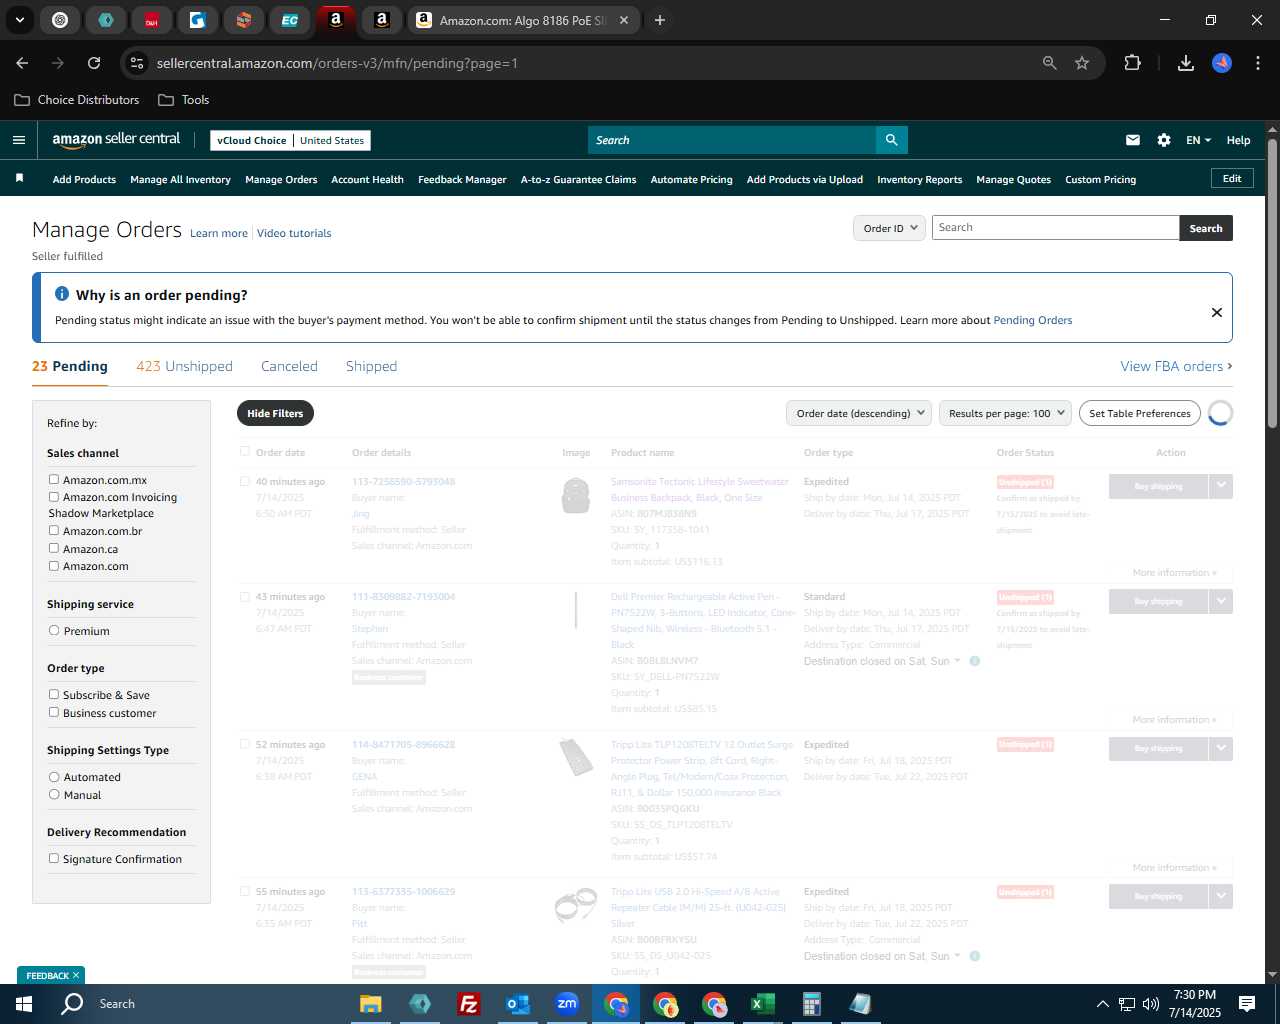Select the Manual shipping settings radio
The image size is (1280, 1024).
[54, 794]
